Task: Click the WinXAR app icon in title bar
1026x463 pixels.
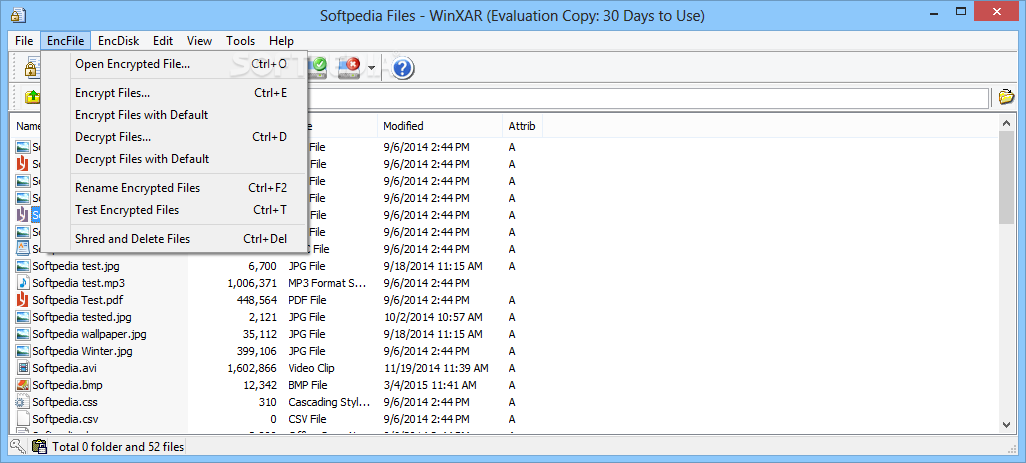Action: click(19, 14)
